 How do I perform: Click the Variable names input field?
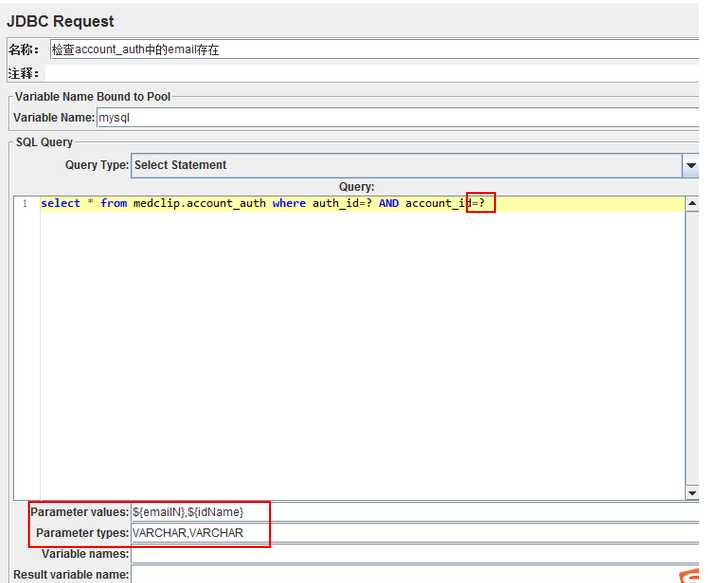[415, 554]
